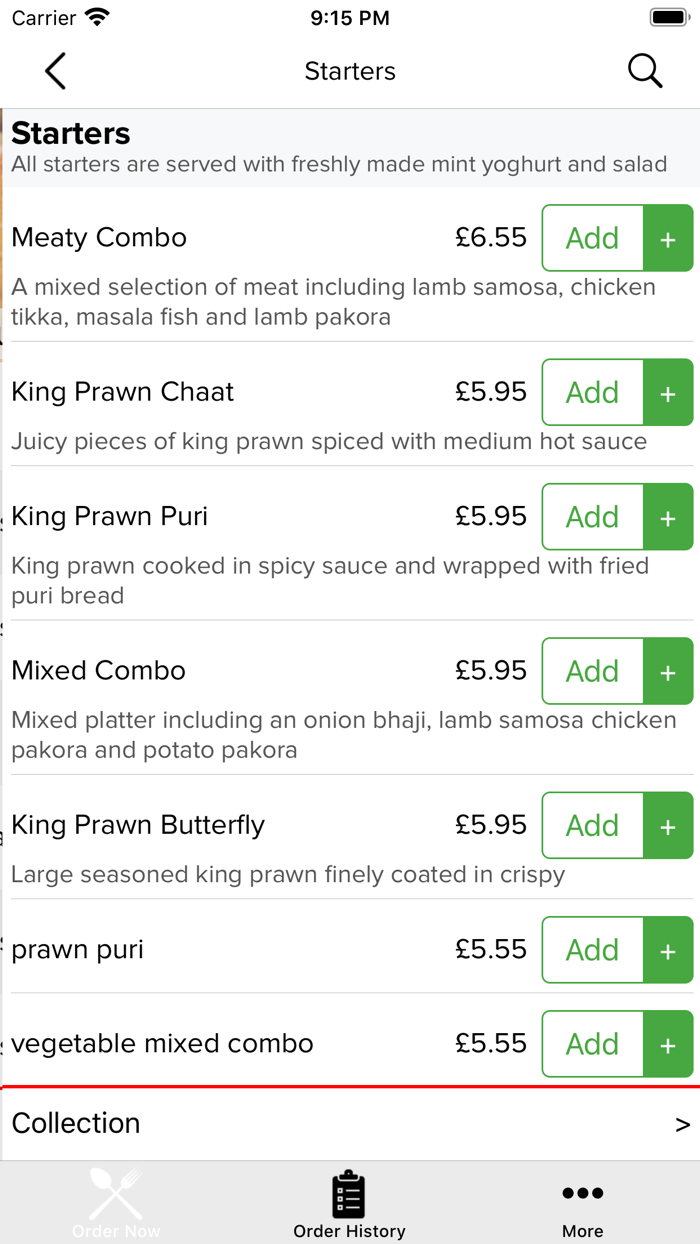Image resolution: width=700 pixels, height=1244 pixels.
Task: Select the King Prawn Puri item name
Action: coord(110,516)
